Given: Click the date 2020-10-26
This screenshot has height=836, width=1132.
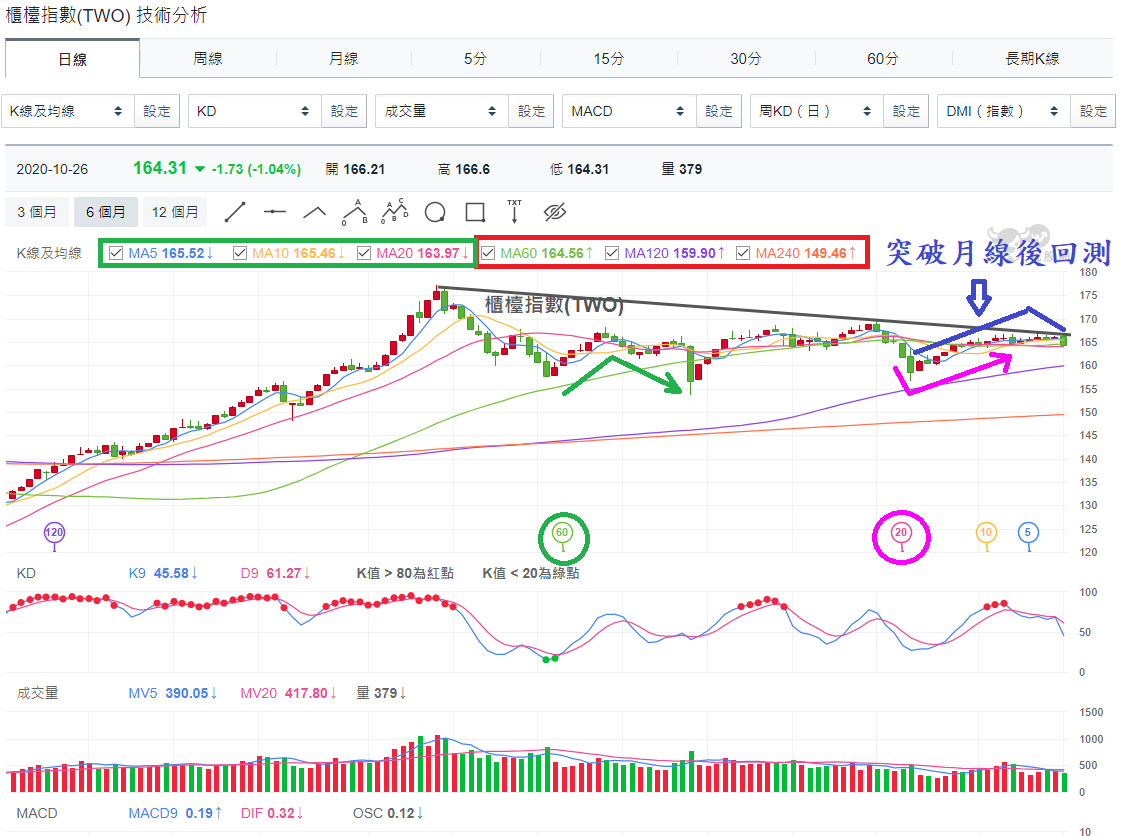Looking at the screenshot, I should pyautogui.click(x=52, y=169).
